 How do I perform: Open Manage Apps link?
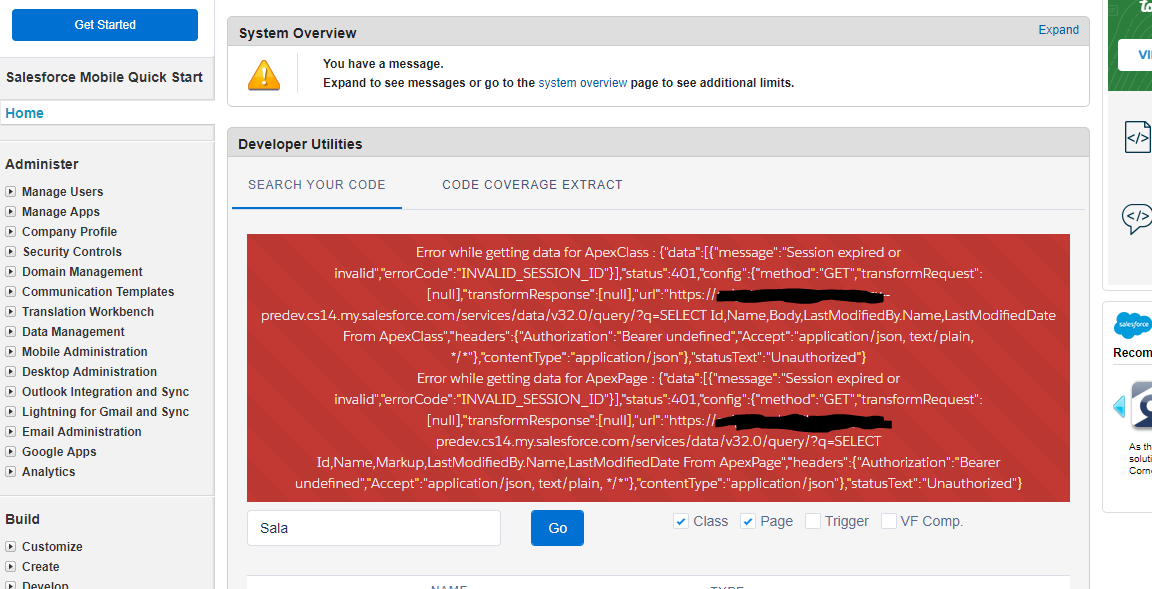click(x=61, y=212)
